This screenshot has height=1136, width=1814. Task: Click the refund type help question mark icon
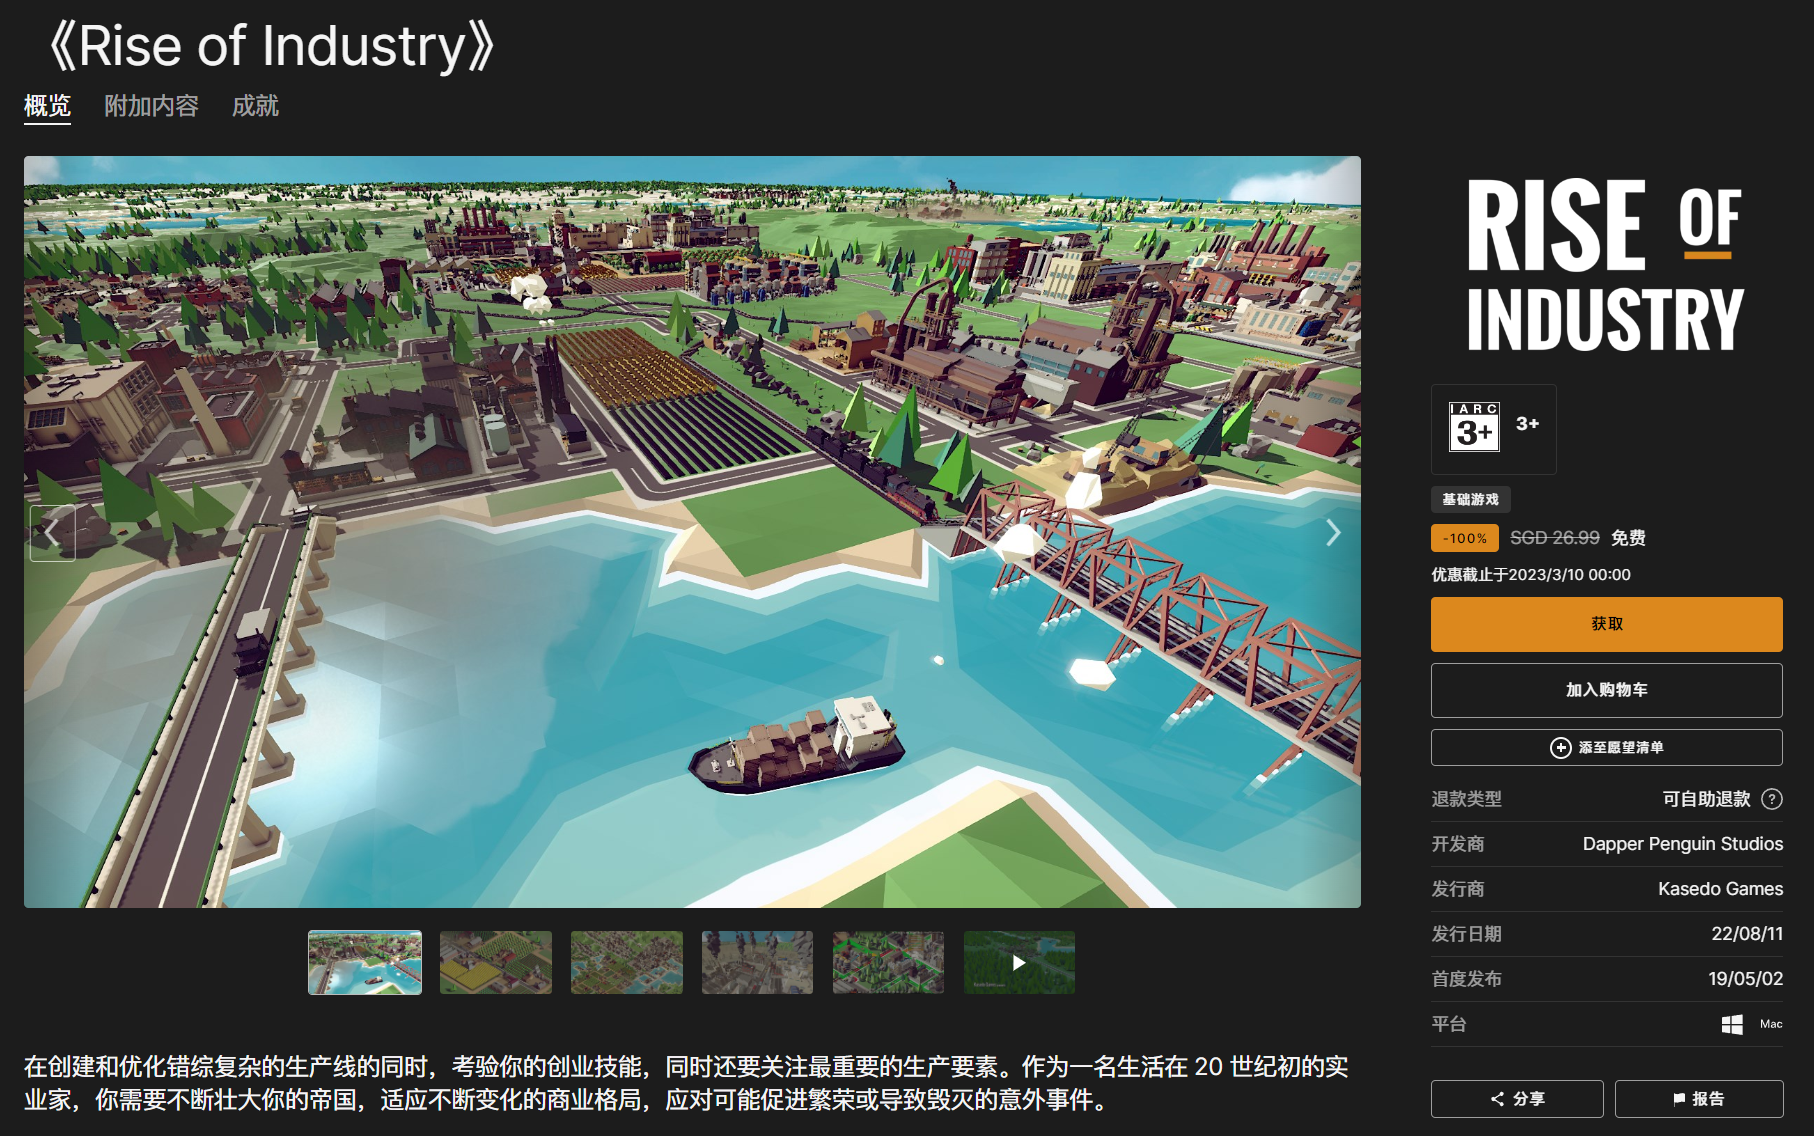pos(1771,799)
